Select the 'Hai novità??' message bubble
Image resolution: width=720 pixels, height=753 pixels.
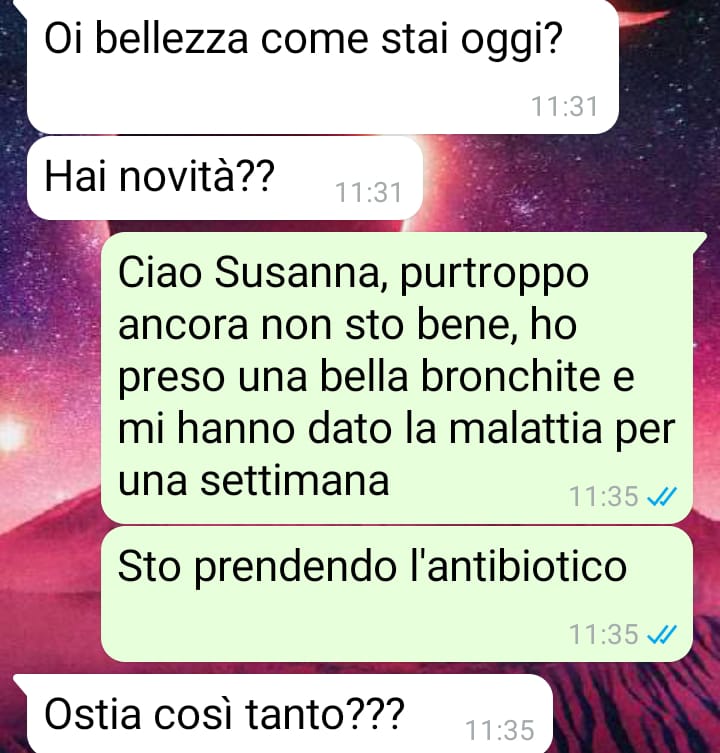[225, 178]
